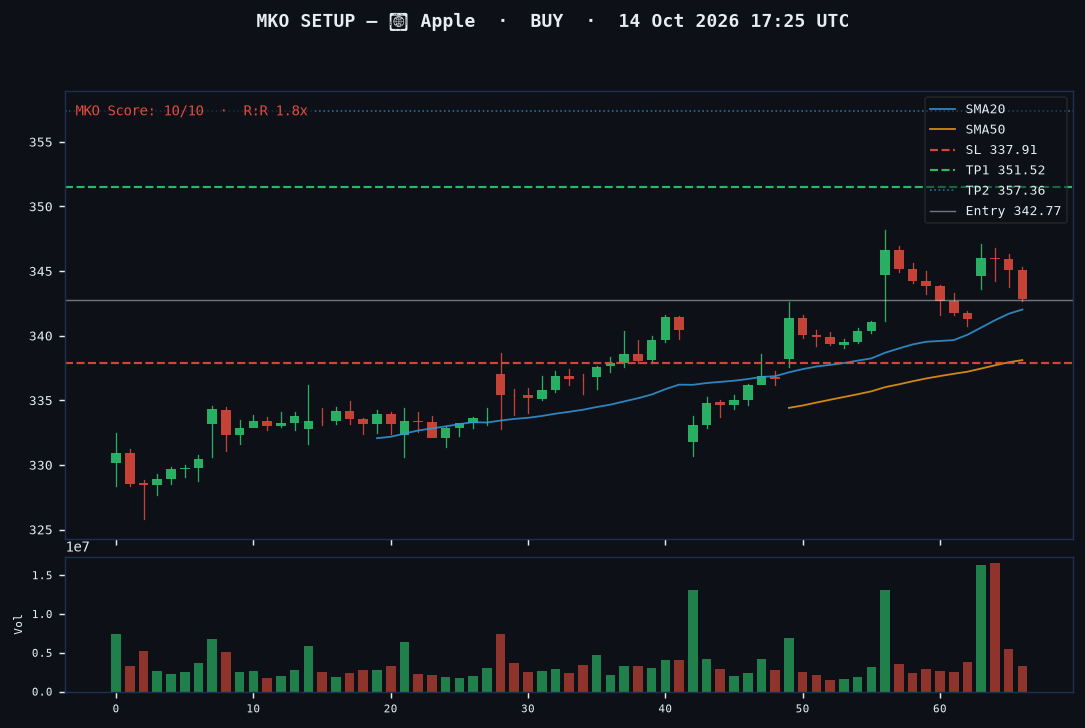The height and width of the screenshot is (728, 1085).
Task: Click the small glyph icon before "Apple"
Action: pyautogui.click(x=399, y=21)
